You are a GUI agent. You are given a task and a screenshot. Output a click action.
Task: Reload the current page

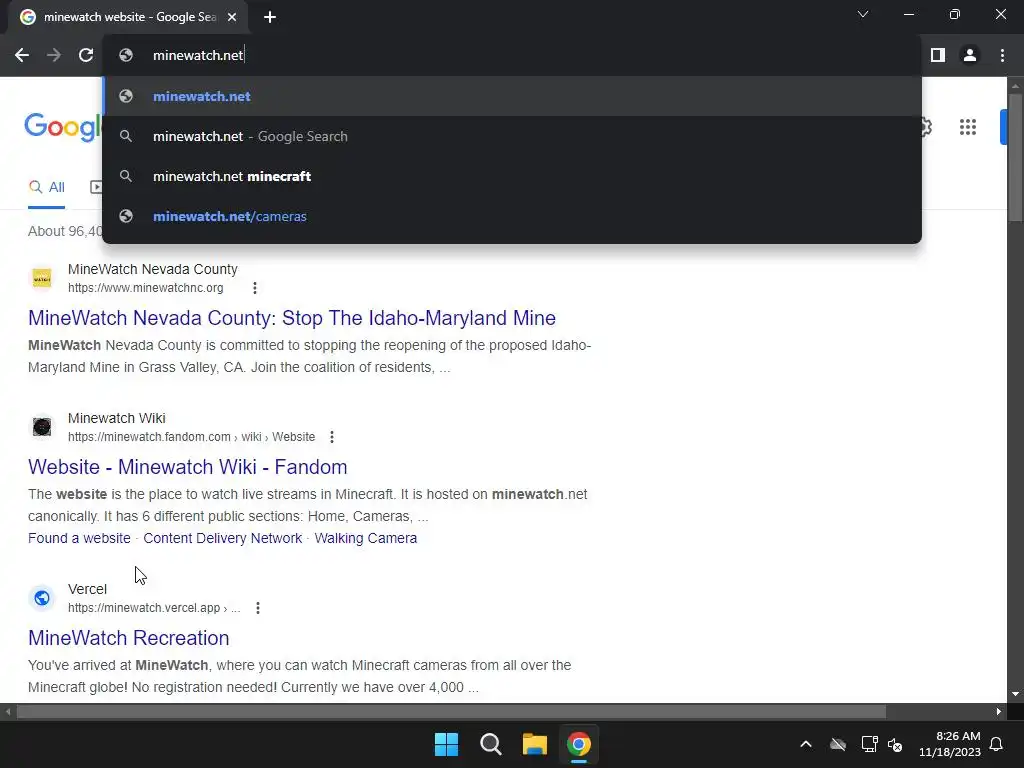tap(86, 56)
